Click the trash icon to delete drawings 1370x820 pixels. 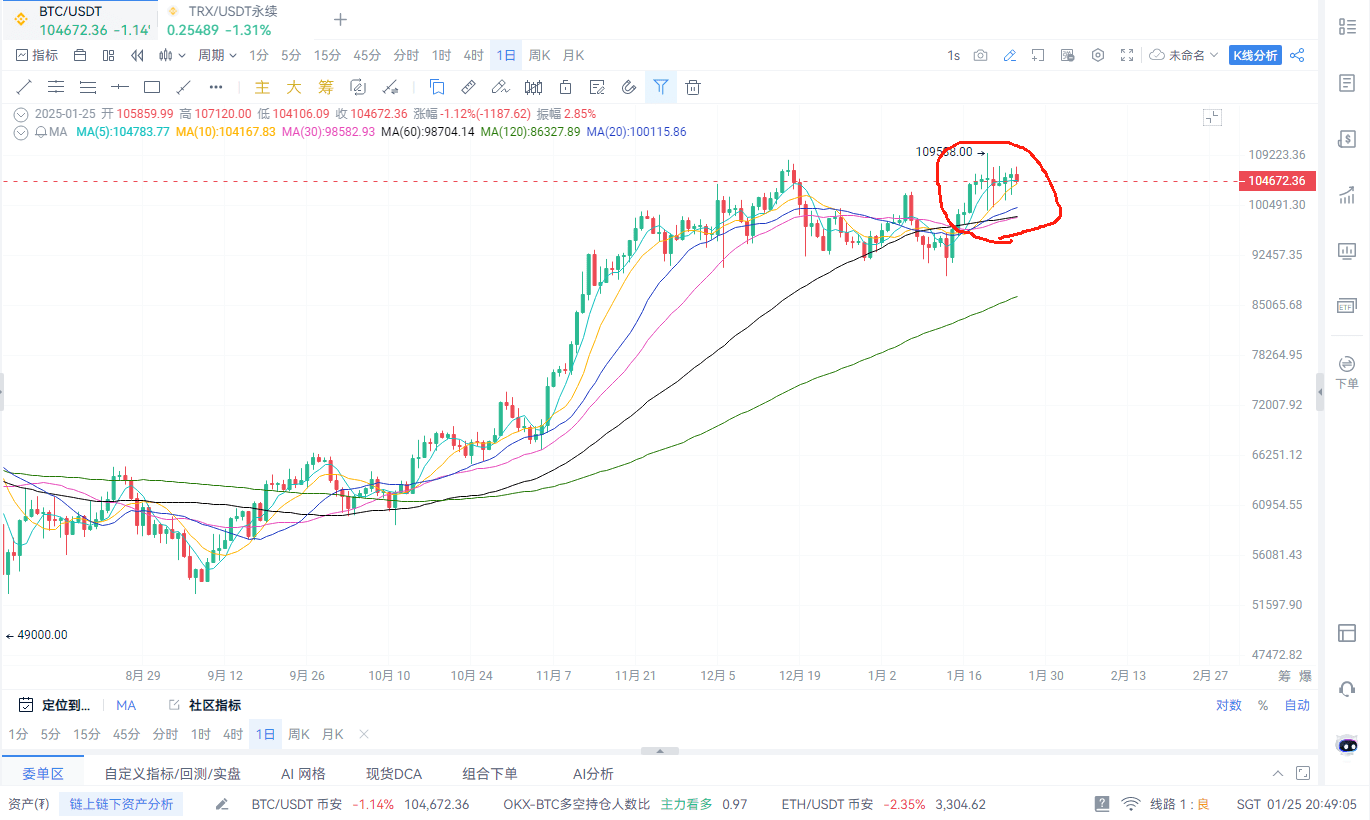(x=693, y=87)
